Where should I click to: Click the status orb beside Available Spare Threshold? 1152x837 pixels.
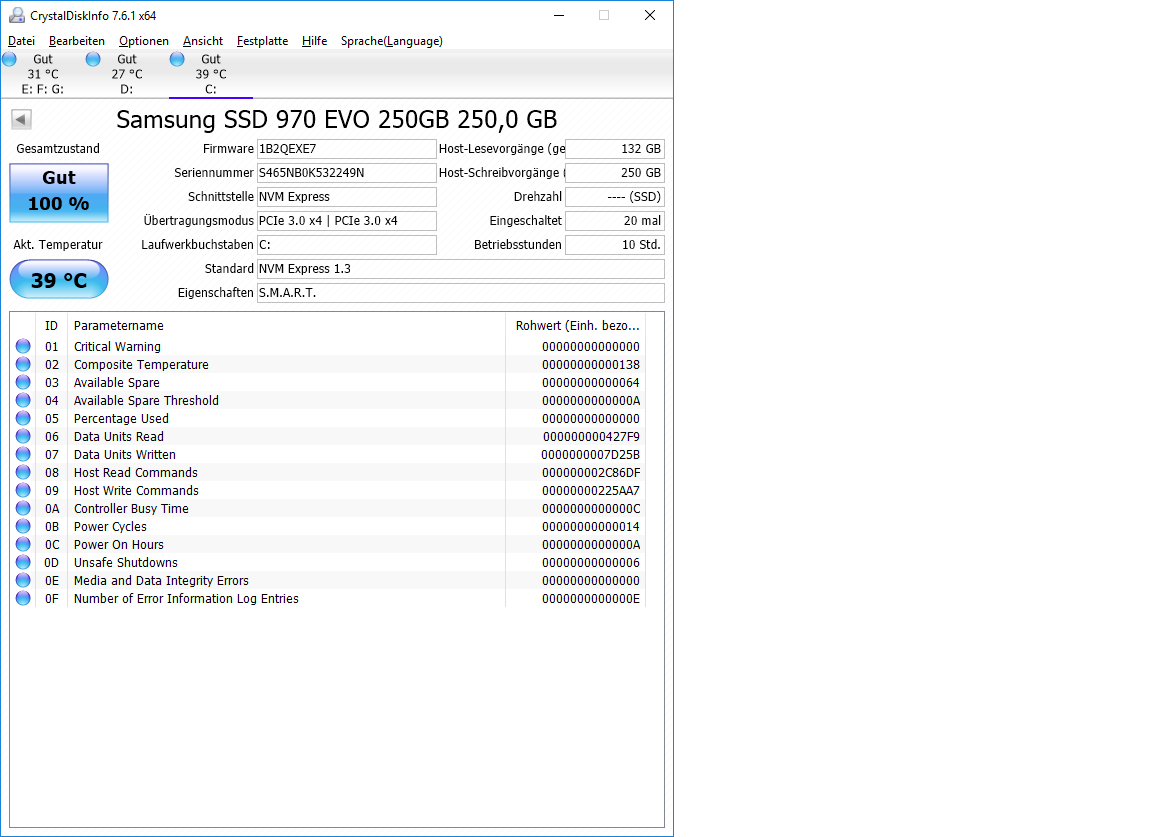click(x=24, y=400)
